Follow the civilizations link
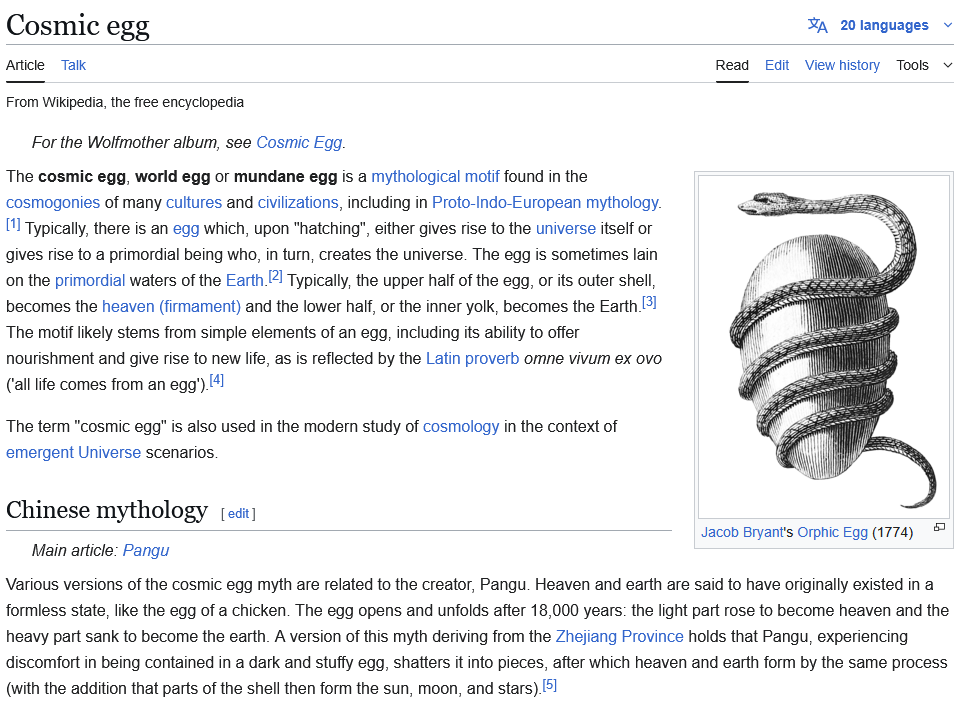 click(298, 202)
